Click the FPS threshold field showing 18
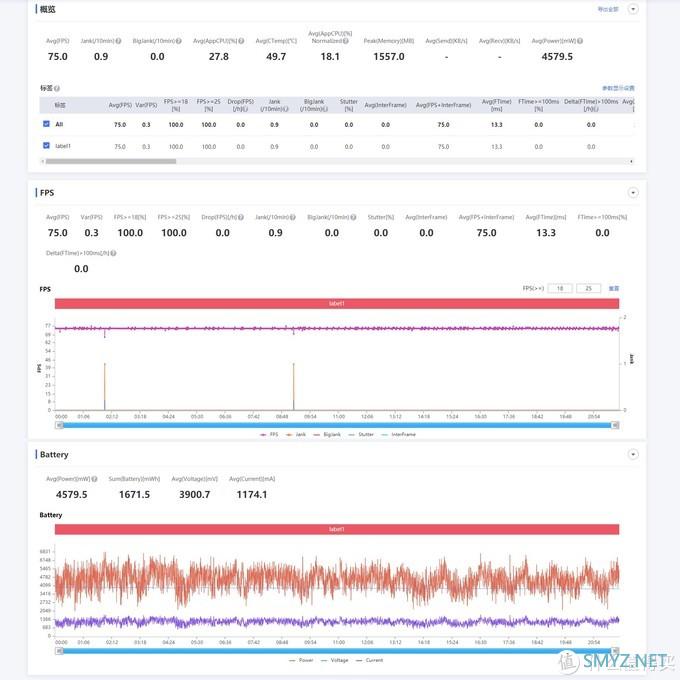Viewport: 680px width, 680px height. [x=560, y=288]
